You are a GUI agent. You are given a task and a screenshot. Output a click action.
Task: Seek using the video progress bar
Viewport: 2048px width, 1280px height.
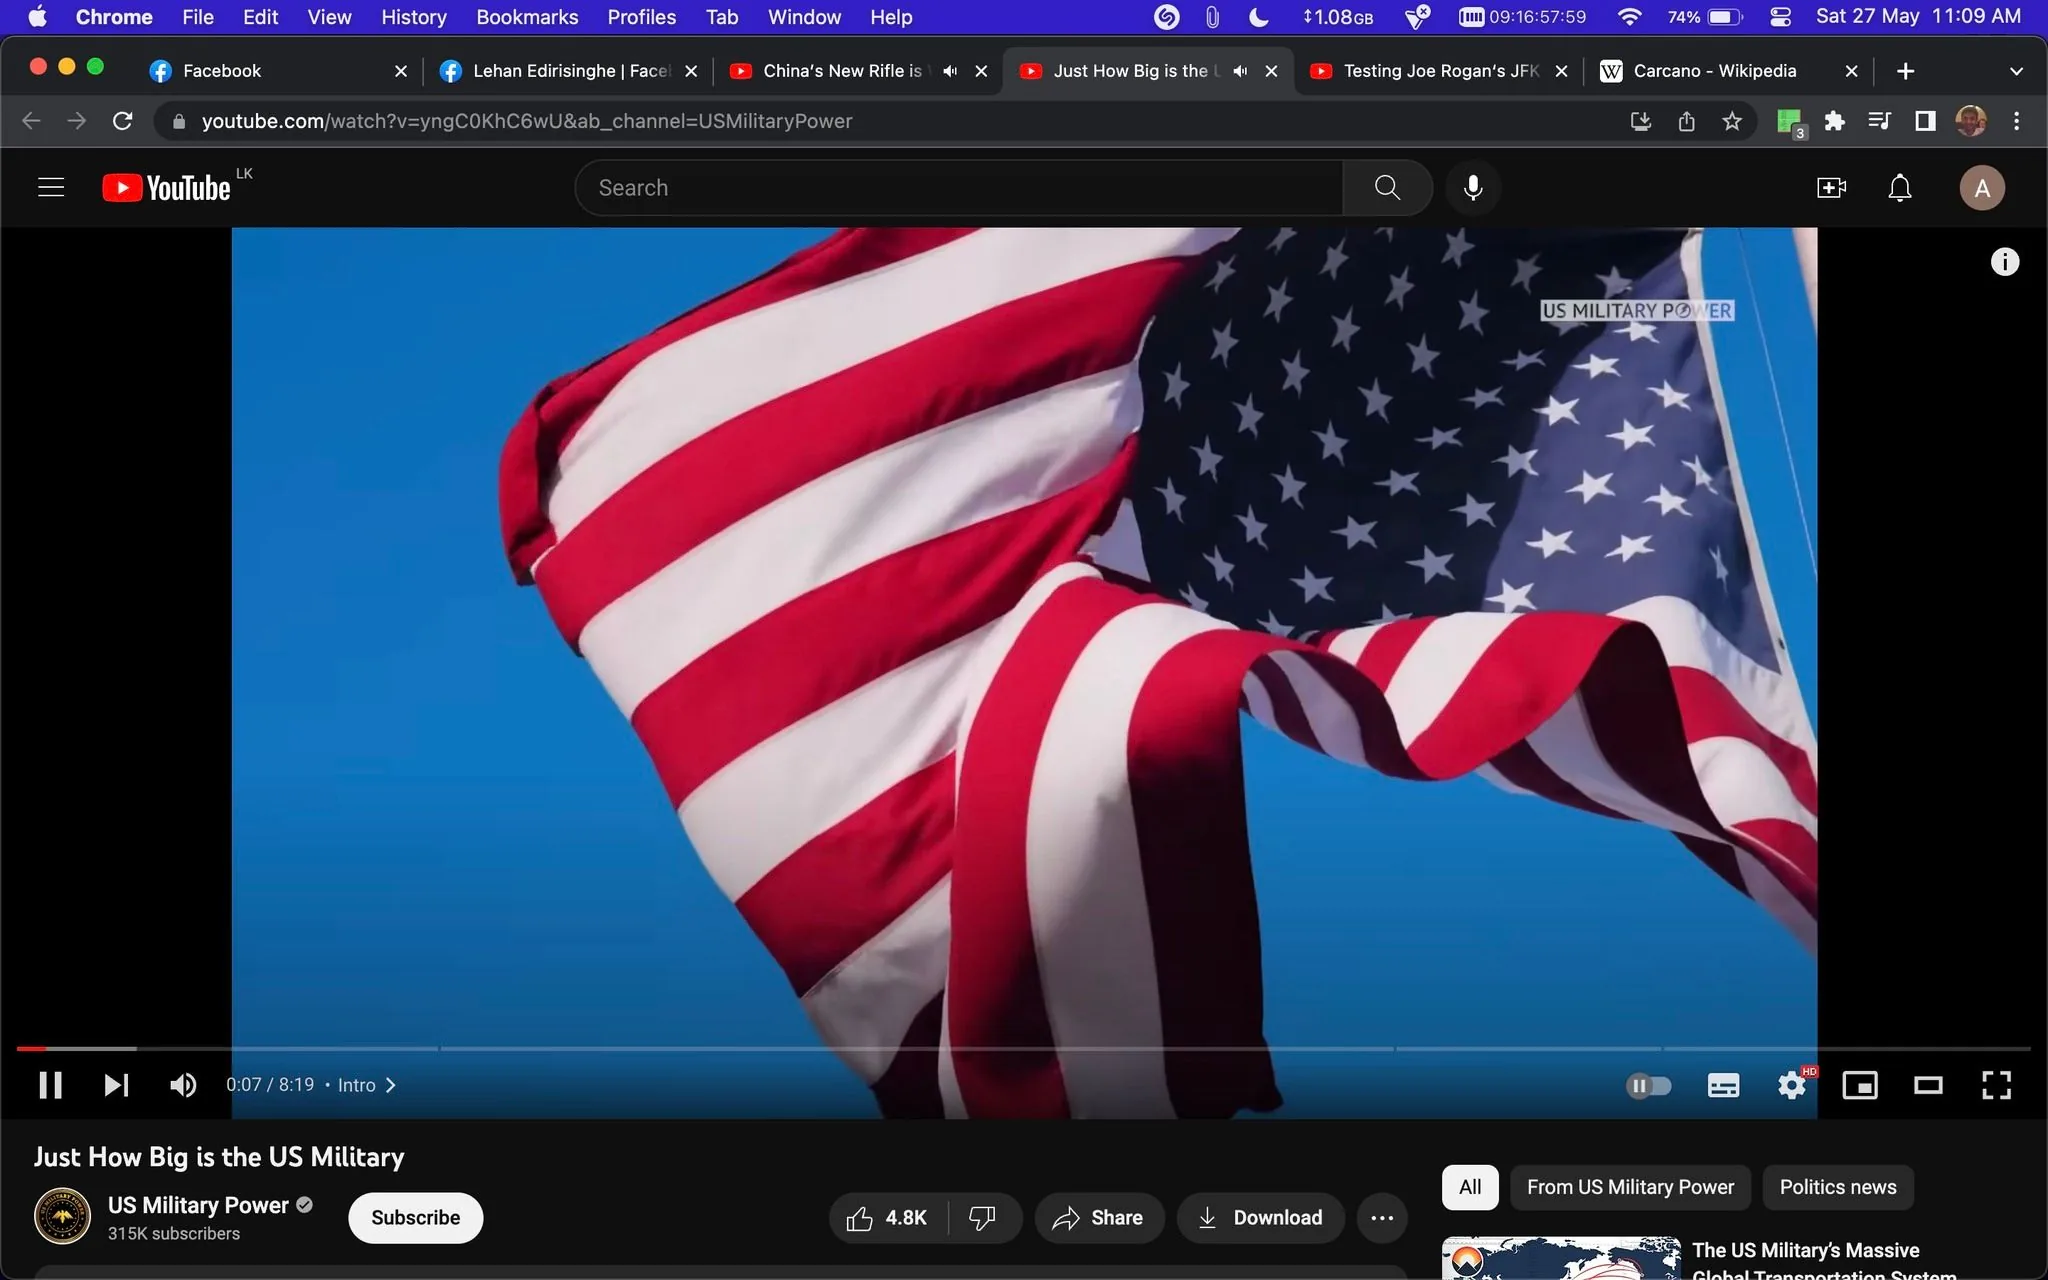coord(700,1048)
